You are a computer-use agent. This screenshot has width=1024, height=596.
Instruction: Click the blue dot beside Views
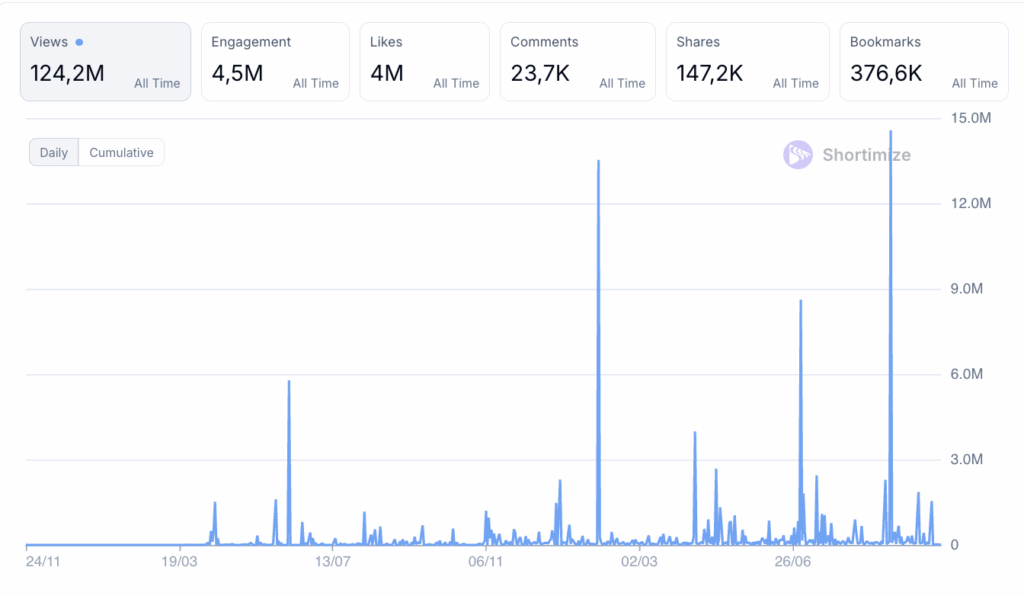pos(79,42)
